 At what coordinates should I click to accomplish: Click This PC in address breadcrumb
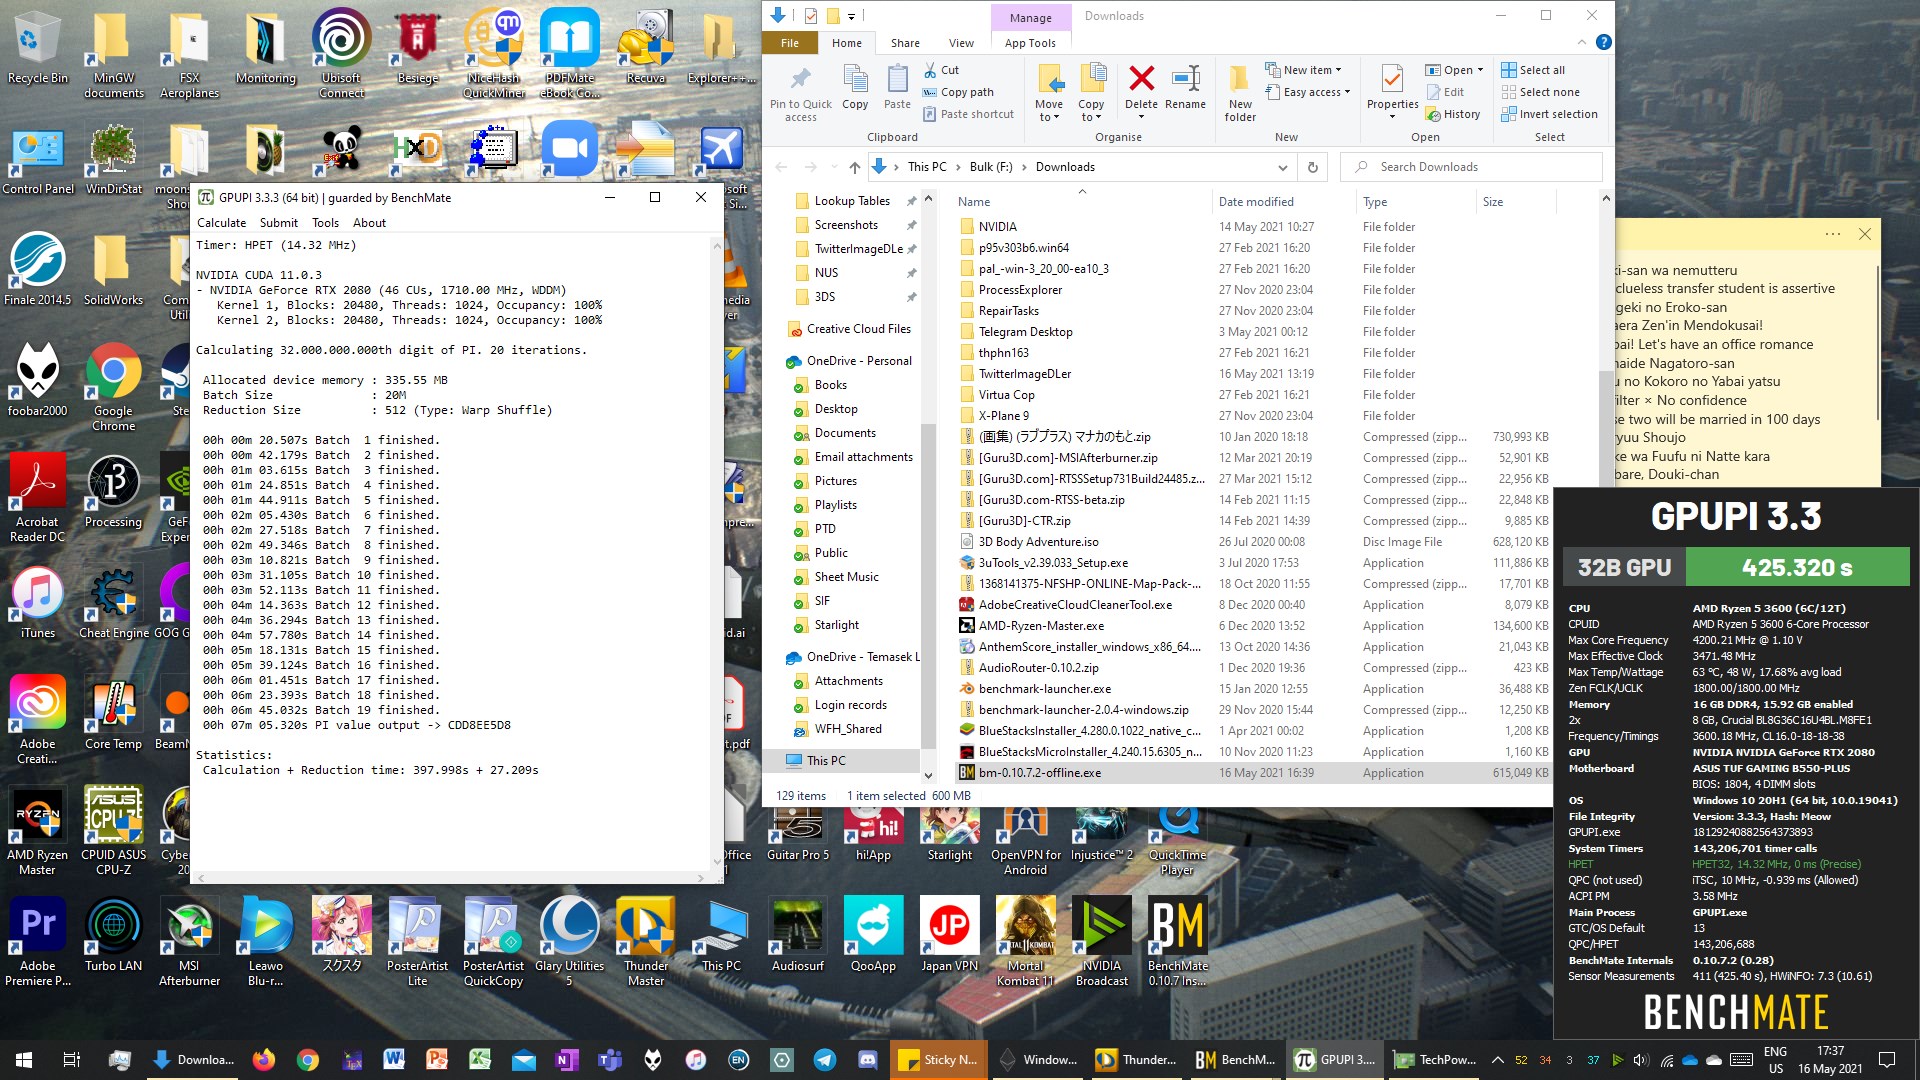[x=927, y=167]
